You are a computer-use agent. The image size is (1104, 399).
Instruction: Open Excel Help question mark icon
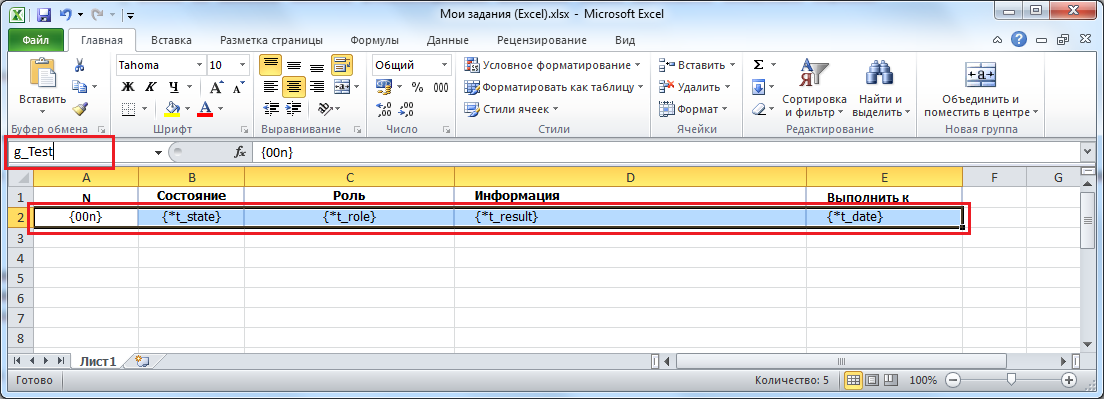pyautogui.click(x=1019, y=39)
